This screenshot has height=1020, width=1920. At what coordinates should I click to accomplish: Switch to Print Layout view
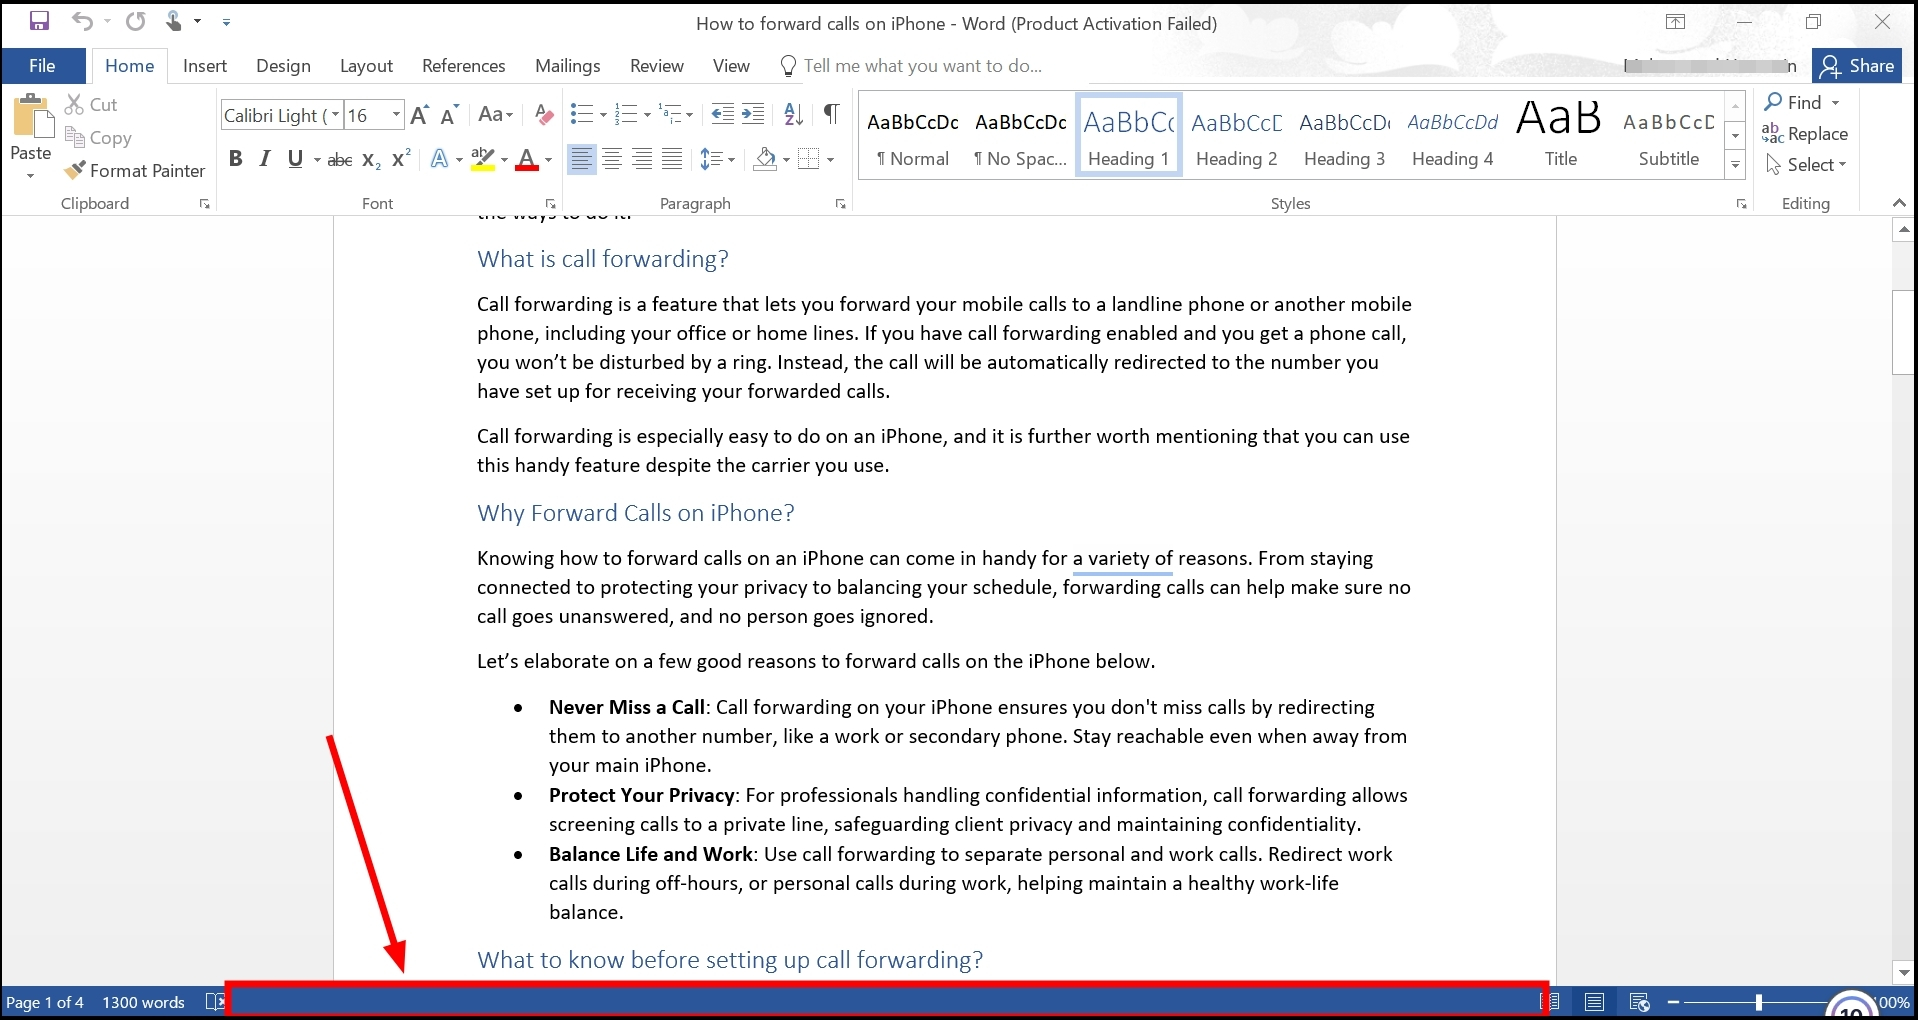1595,1002
